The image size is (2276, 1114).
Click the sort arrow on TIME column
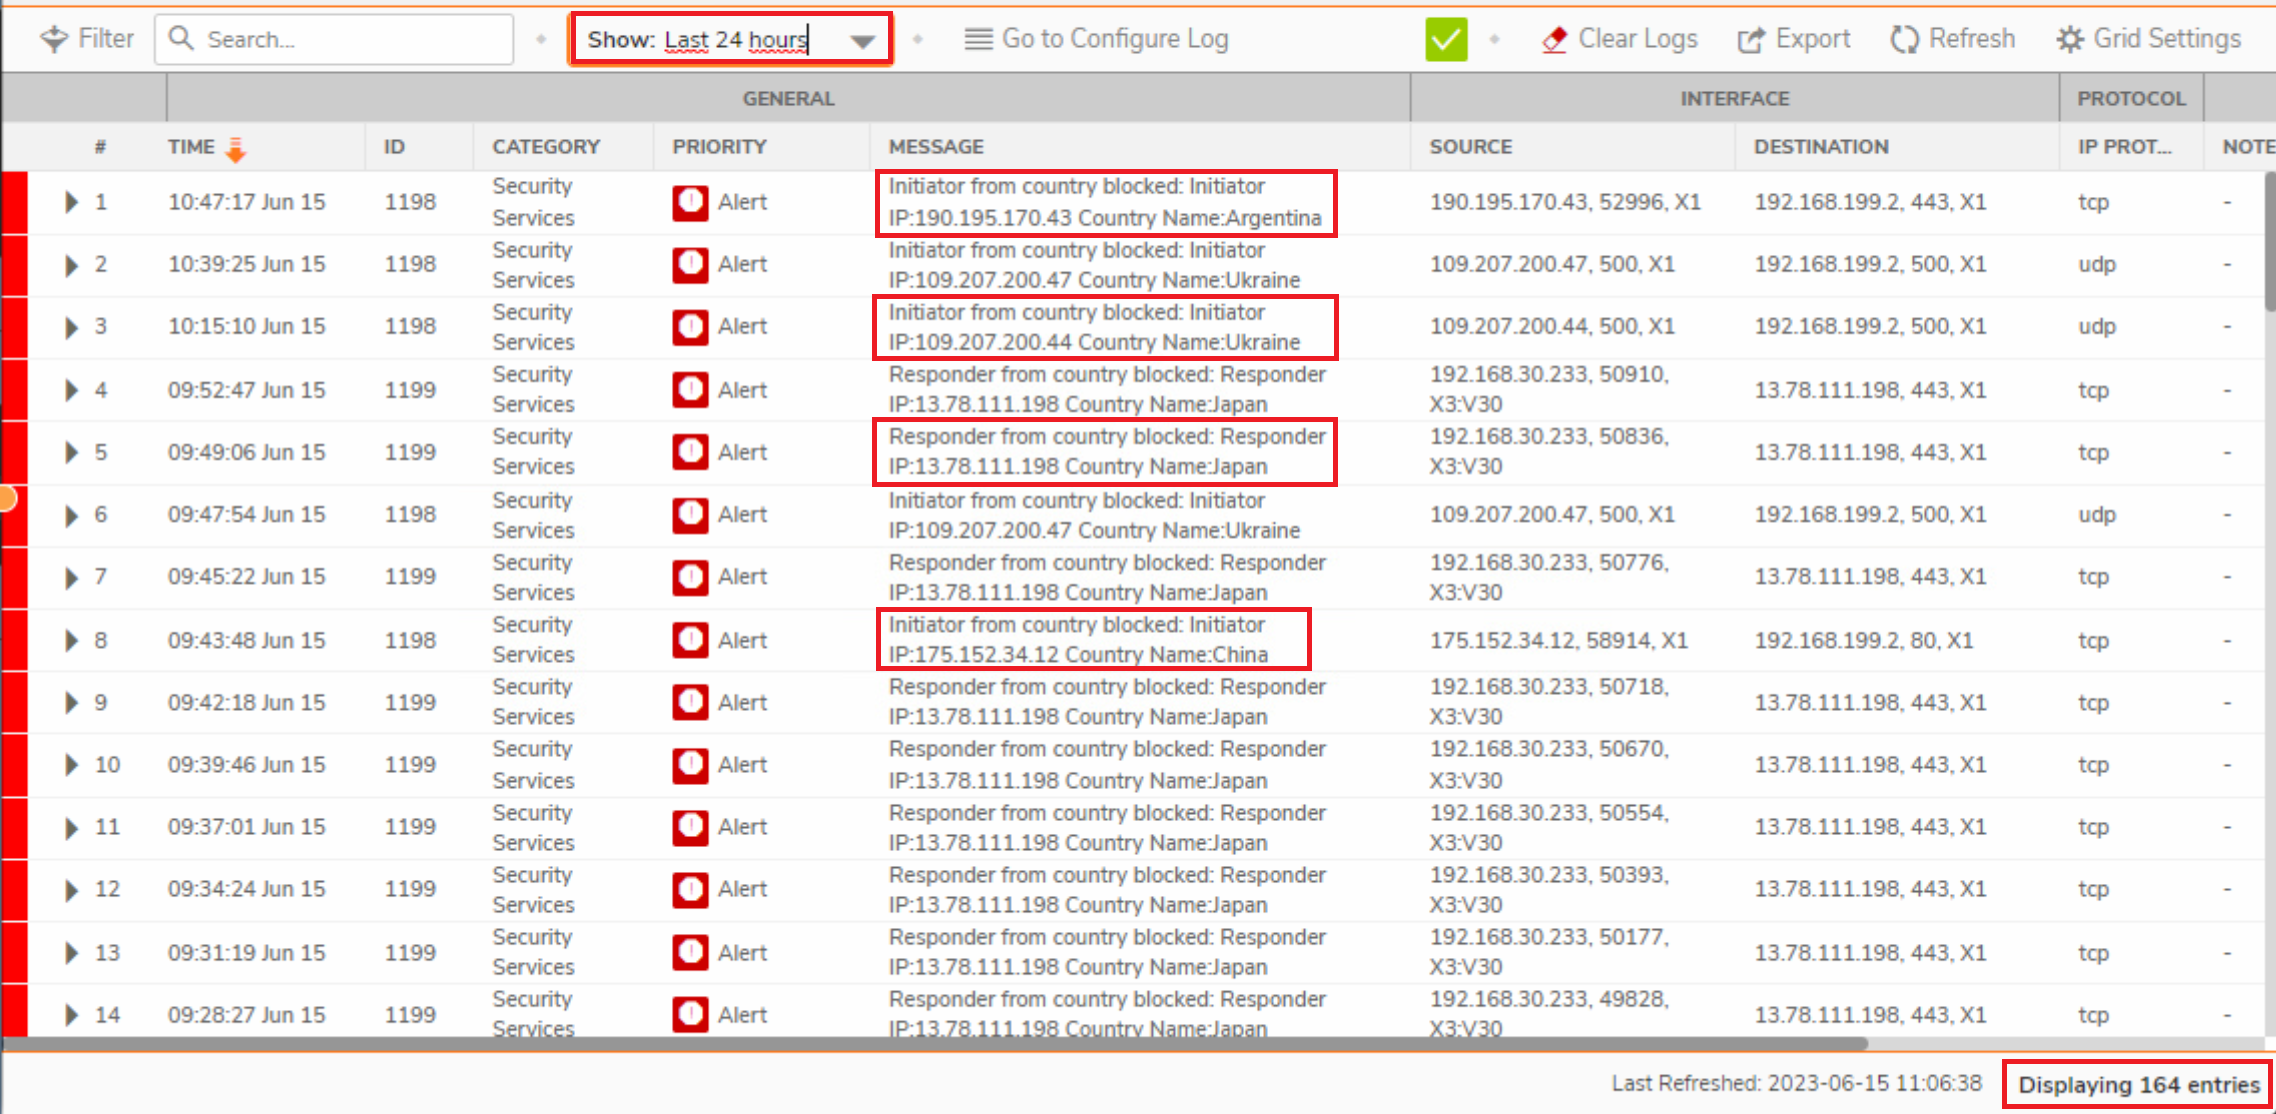(236, 149)
